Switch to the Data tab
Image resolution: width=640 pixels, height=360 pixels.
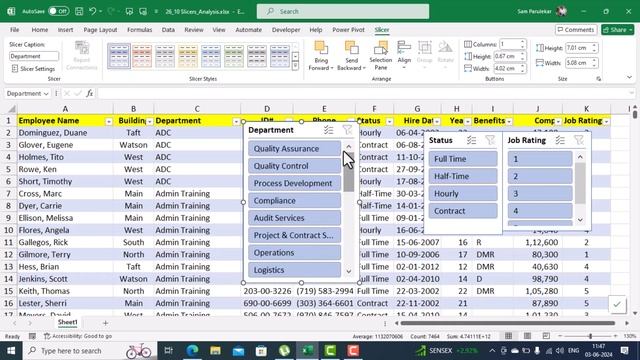tap(168, 30)
